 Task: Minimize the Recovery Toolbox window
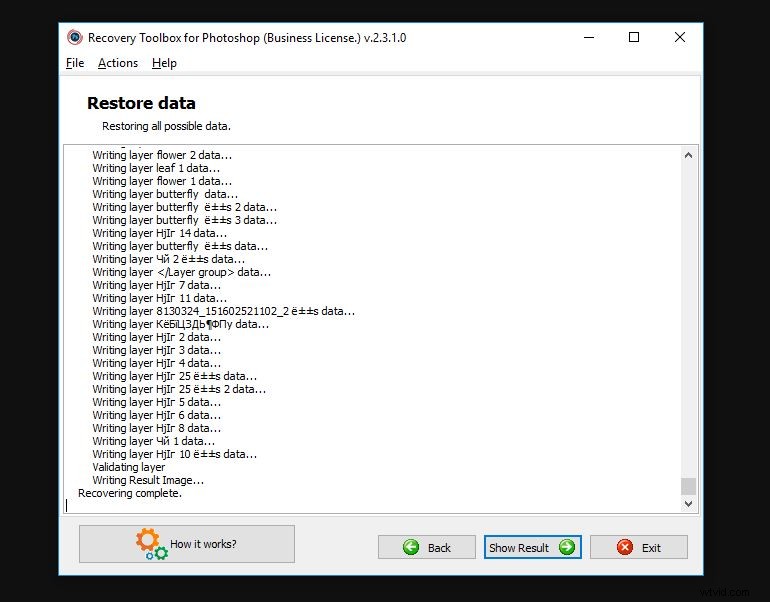coord(589,37)
